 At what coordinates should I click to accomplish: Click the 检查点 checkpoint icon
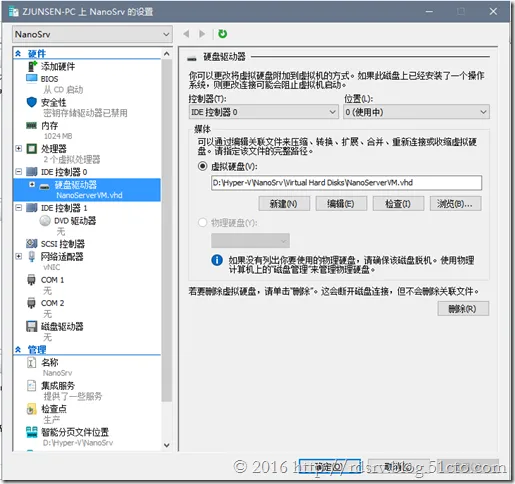[31, 409]
